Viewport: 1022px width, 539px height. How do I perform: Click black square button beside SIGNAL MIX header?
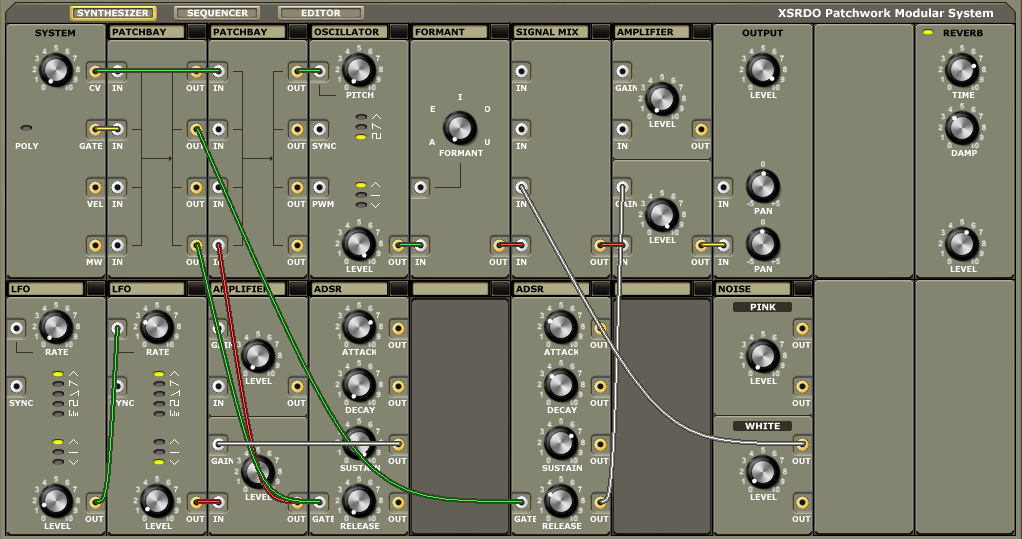tap(601, 32)
